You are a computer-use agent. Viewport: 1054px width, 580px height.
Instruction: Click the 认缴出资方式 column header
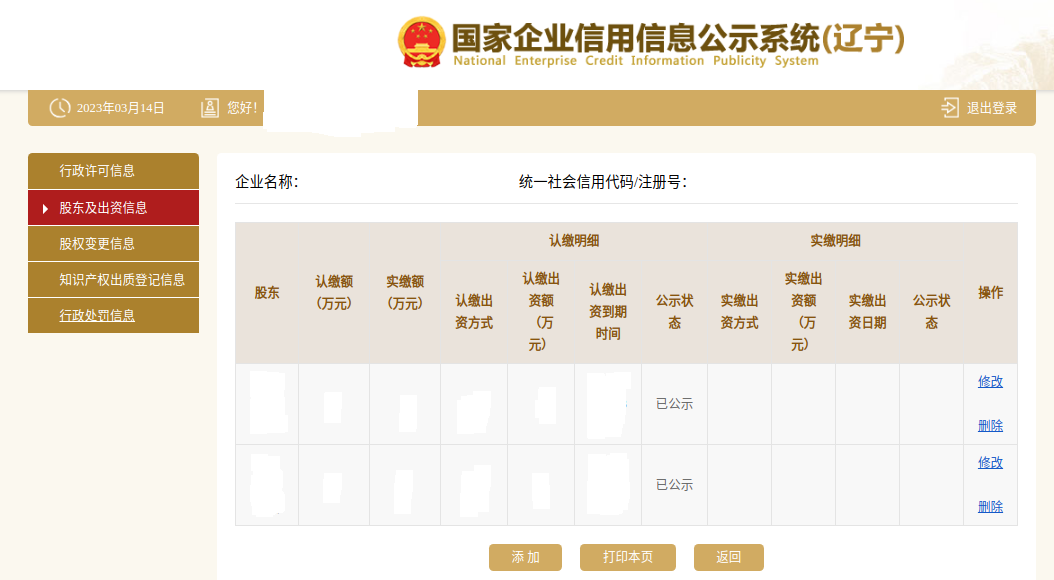tap(474, 312)
